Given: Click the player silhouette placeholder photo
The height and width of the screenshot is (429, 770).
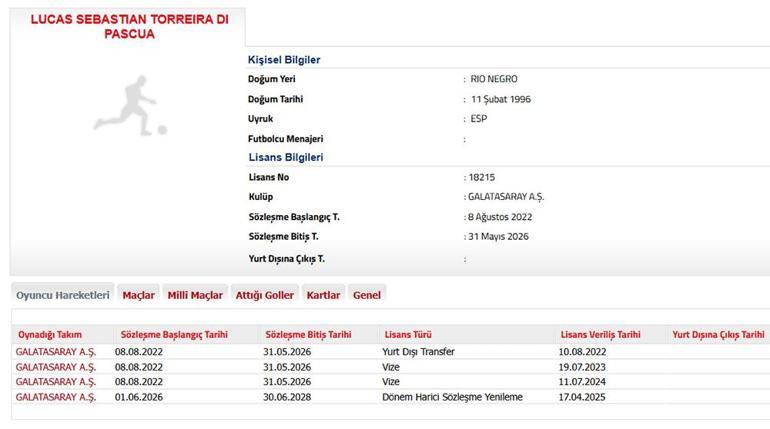Looking at the screenshot, I should pyautogui.click(x=131, y=106).
